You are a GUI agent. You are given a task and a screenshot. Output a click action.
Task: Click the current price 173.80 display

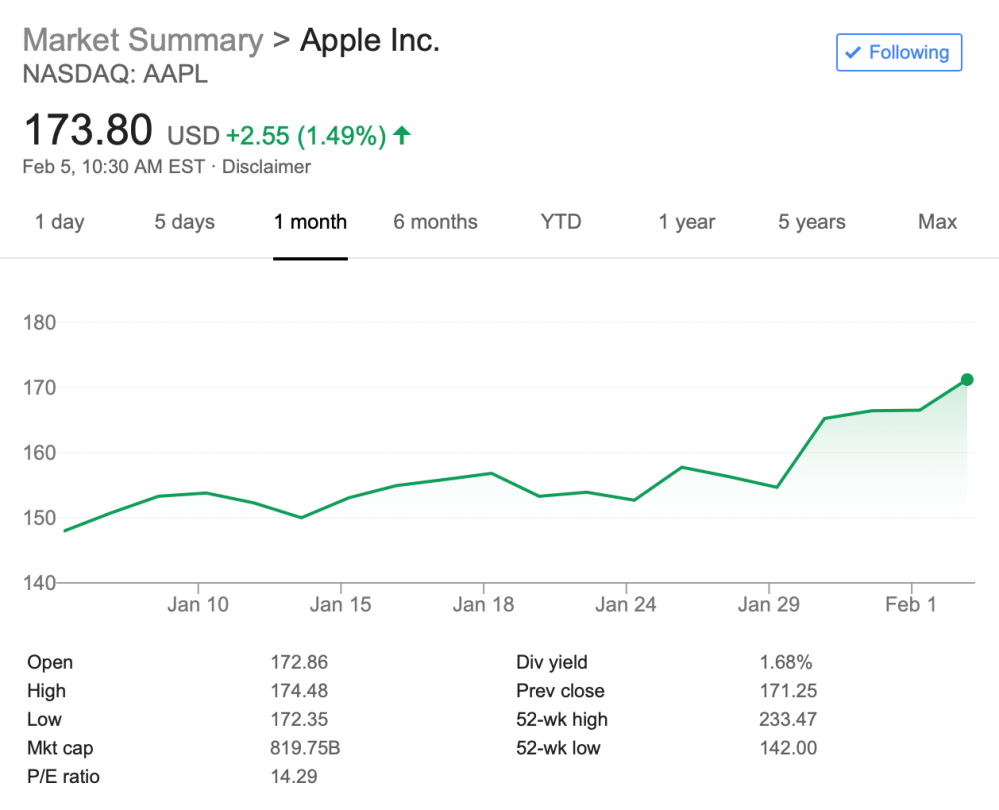coord(87,130)
